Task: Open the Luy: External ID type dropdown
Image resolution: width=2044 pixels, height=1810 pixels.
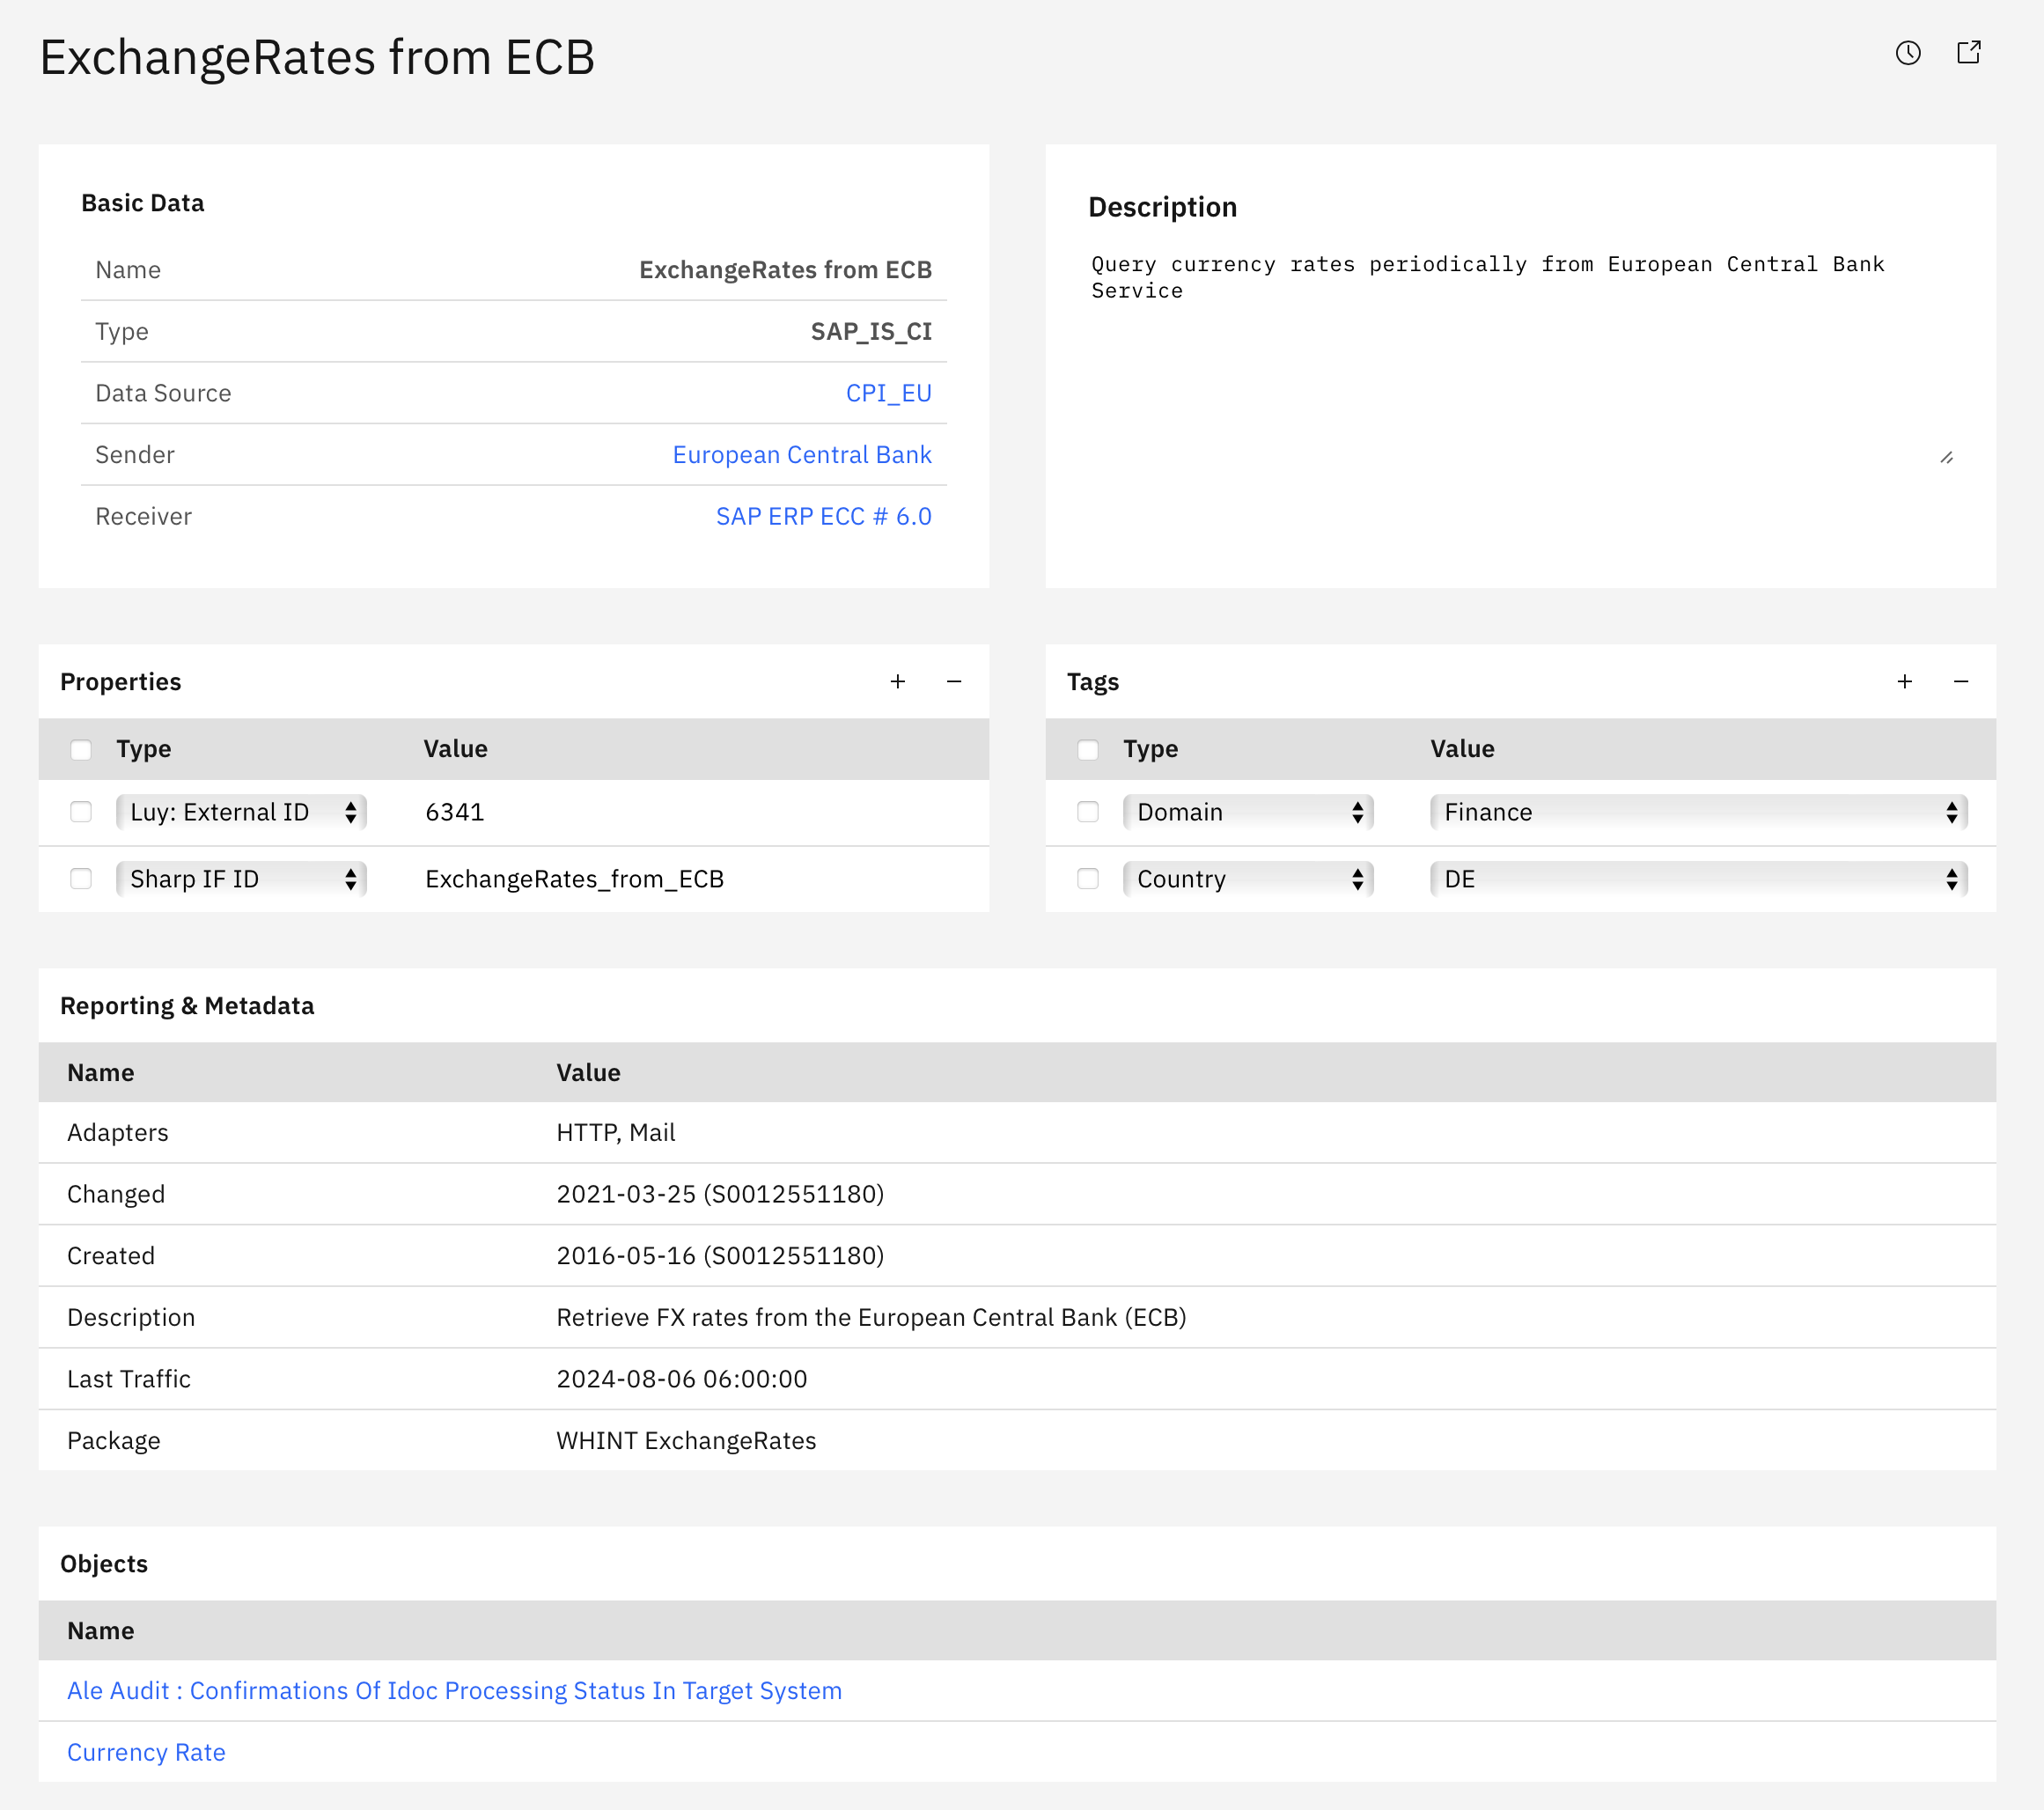Action: point(241,812)
